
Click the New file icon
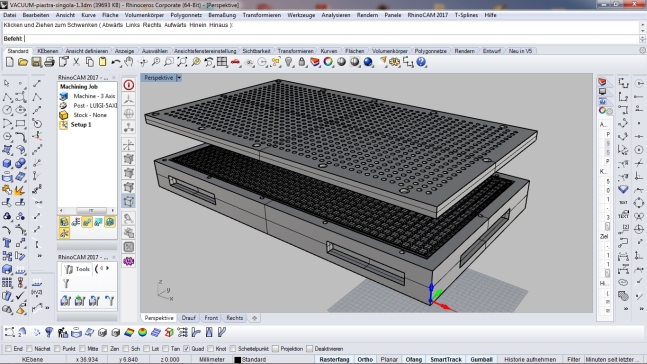pyautogui.click(x=9, y=62)
